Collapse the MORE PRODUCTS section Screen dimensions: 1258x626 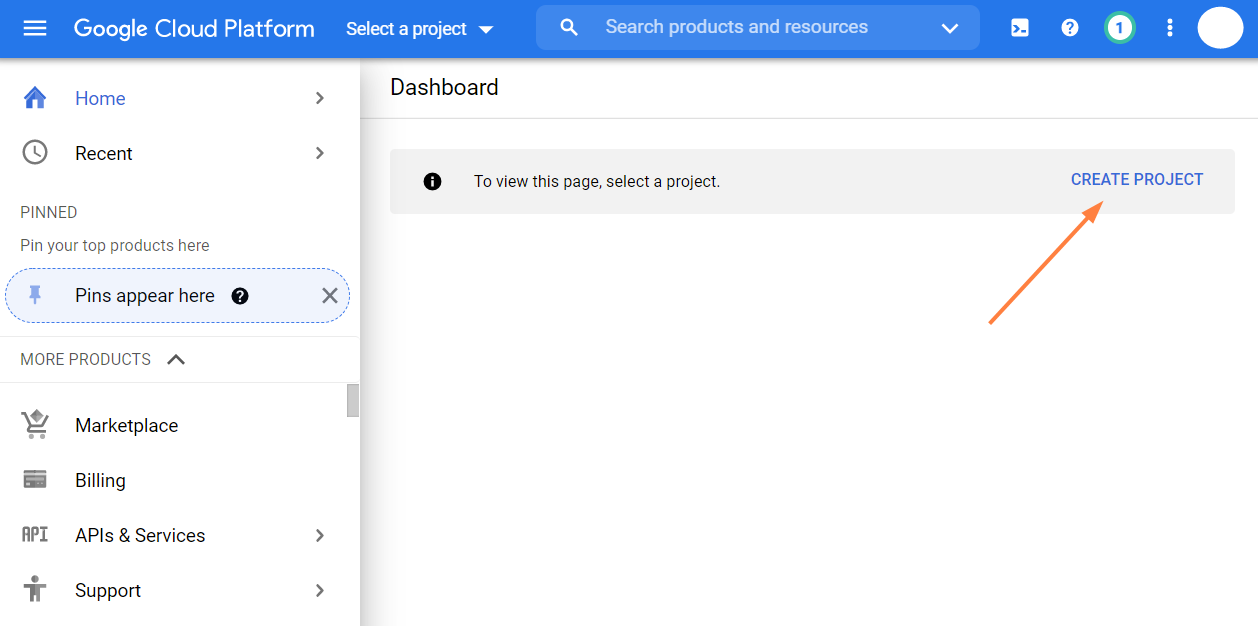pyautogui.click(x=176, y=359)
